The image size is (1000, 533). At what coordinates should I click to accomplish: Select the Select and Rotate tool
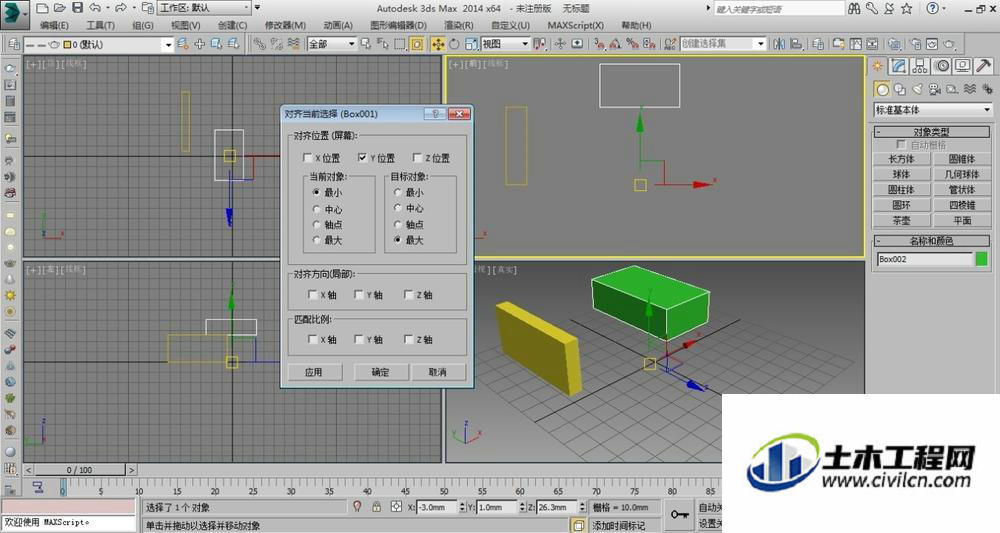point(455,44)
